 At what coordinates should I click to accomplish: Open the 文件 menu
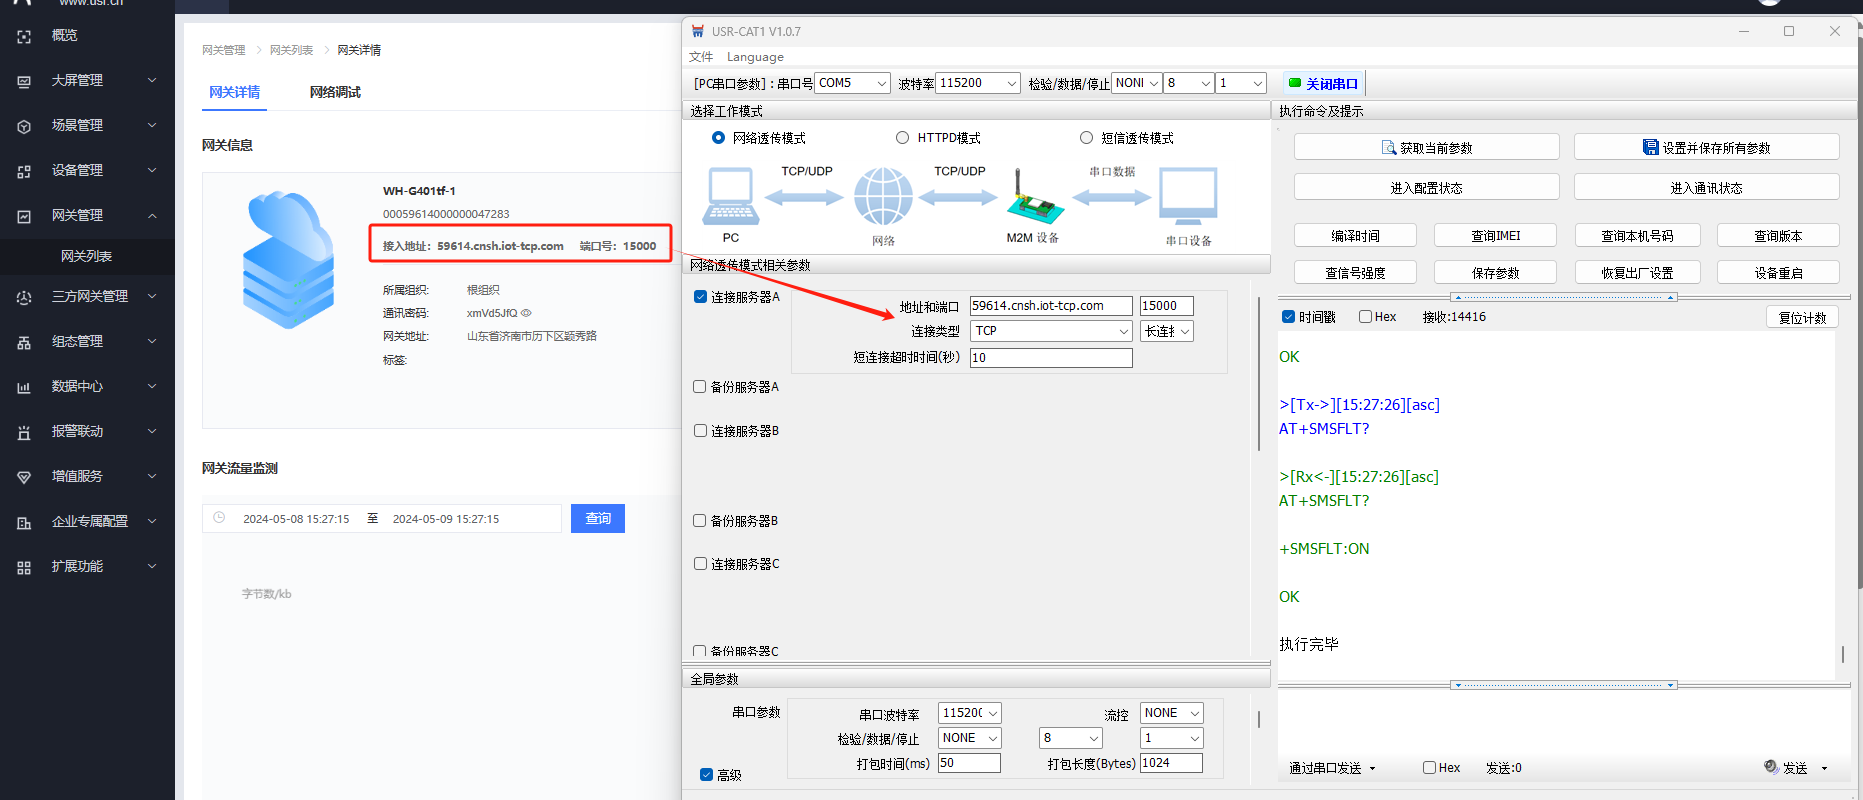tap(701, 57)
